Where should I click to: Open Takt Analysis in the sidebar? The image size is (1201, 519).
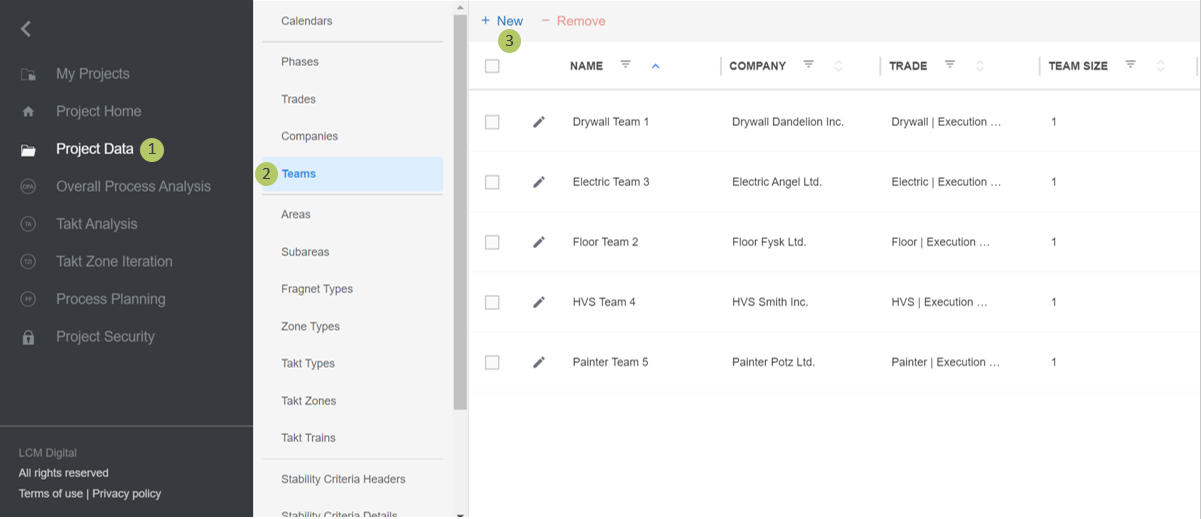(x=96, y=224)
